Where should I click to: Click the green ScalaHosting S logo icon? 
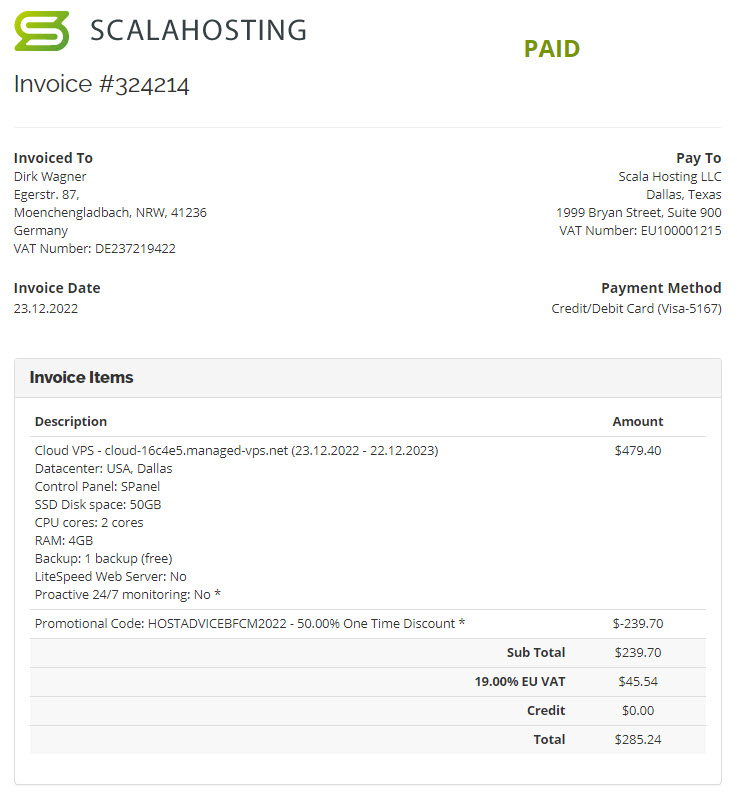coord(41,31)
